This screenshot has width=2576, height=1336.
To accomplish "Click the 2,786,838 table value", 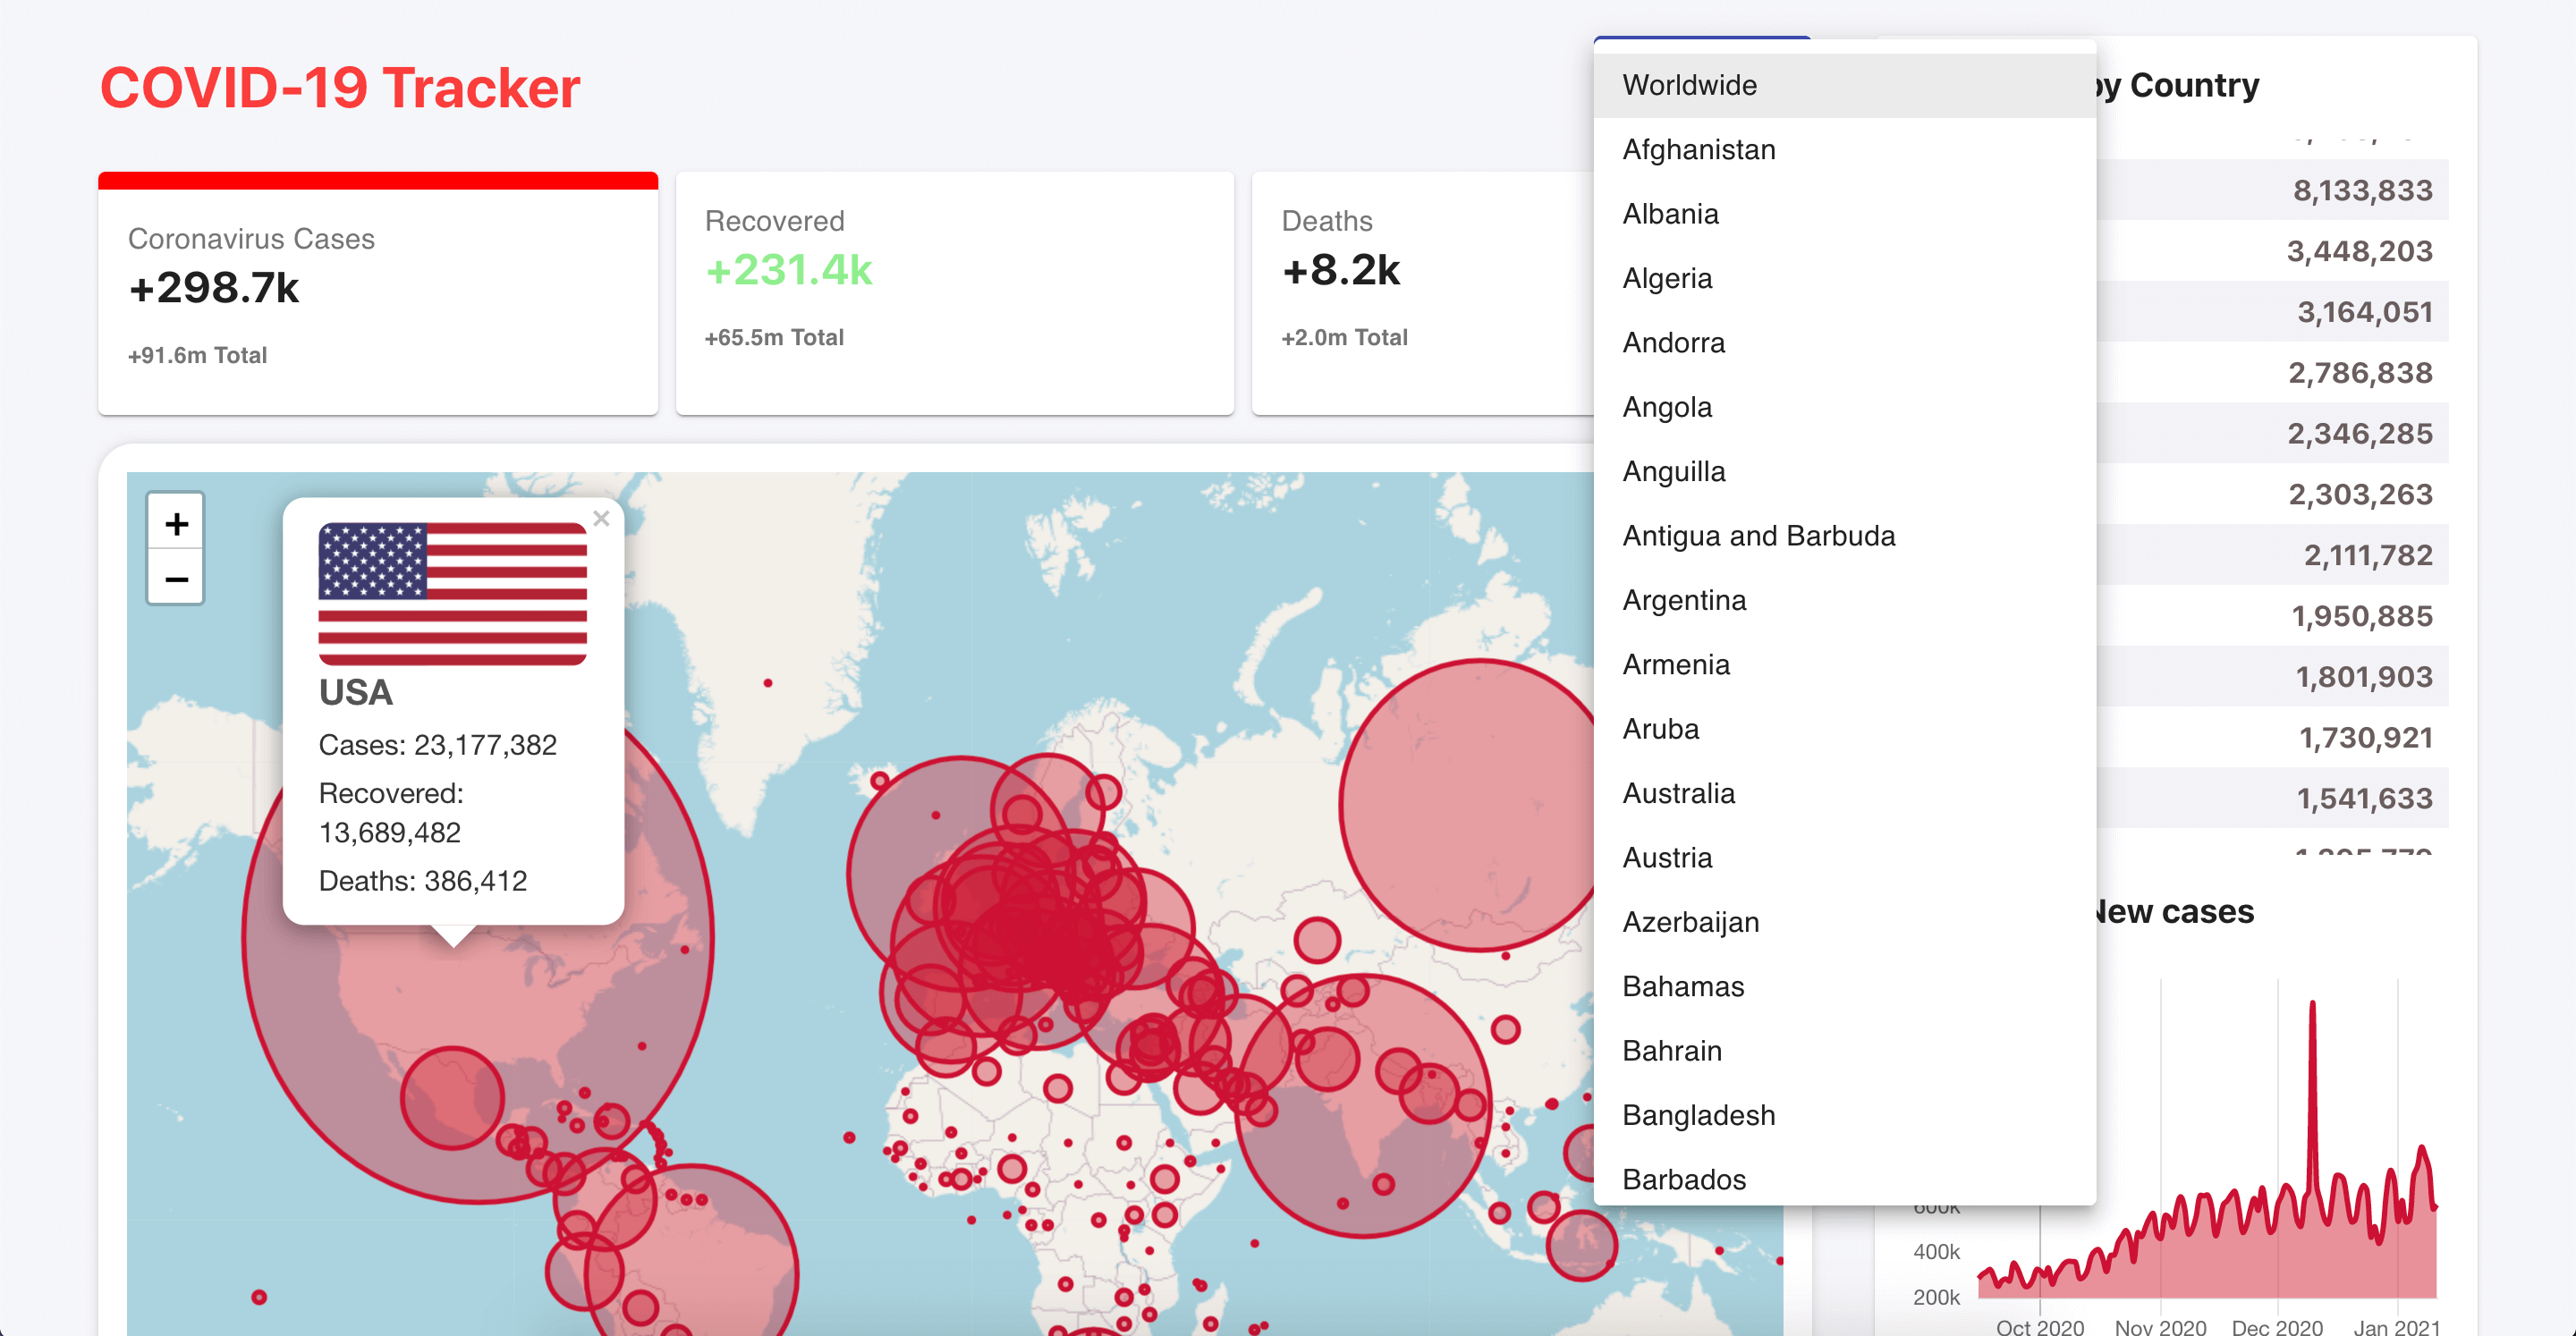I will (2360, 373).
